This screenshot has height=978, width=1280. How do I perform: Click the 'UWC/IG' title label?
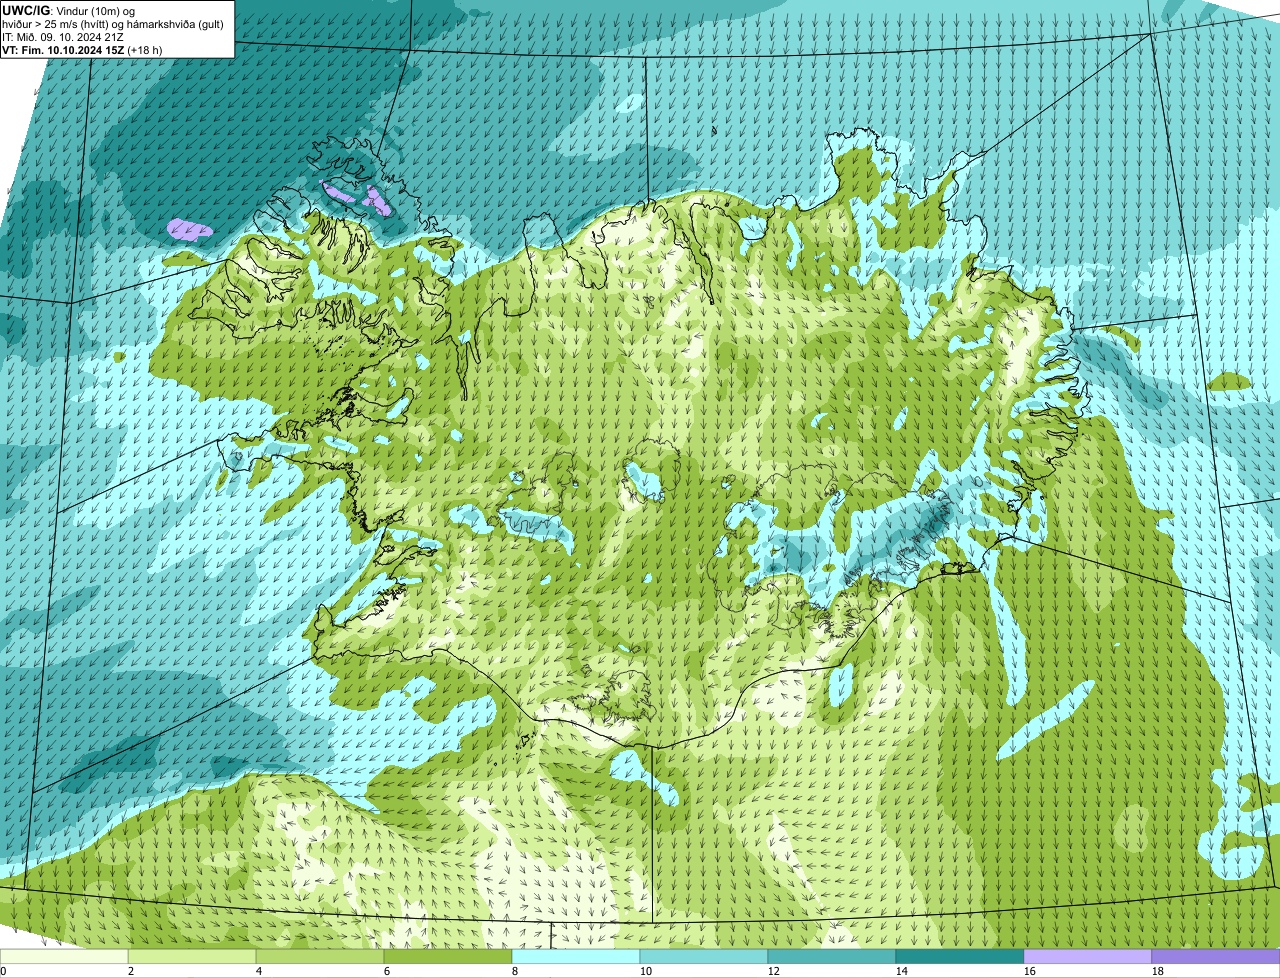point(26,10)
